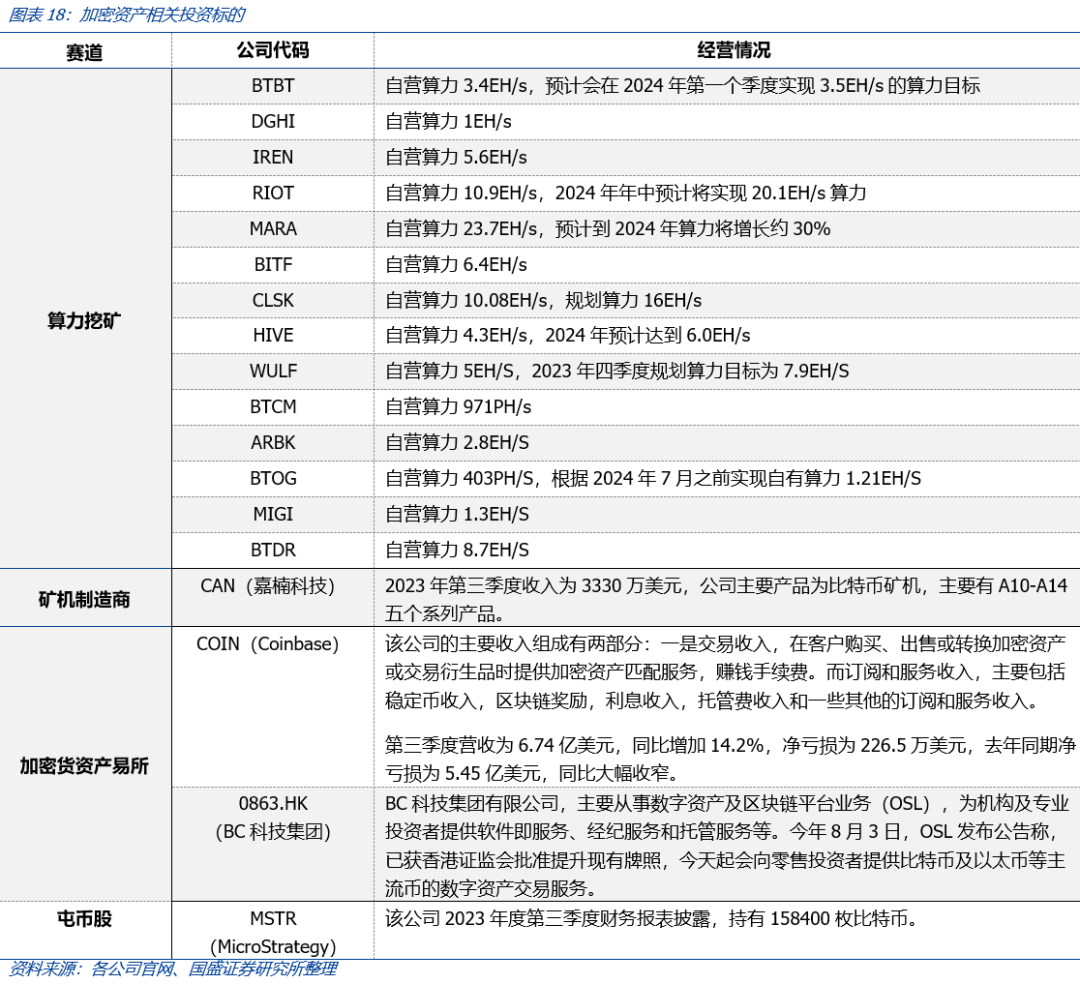Select the CAN（嘉楠科技）cell
Image resolution: width=1080 pixels, height=984 pixels.
pos(267,586)
